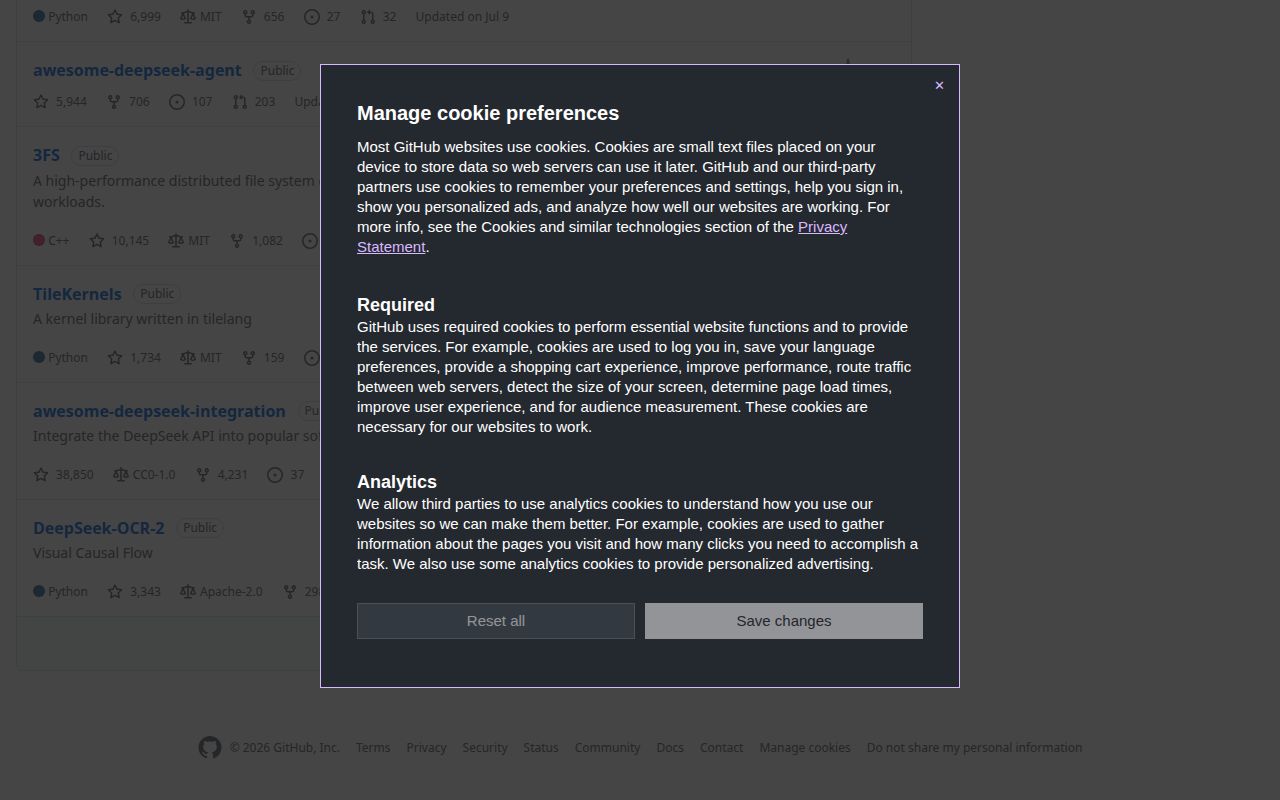The height and width of the screenshot is (800, 1280).
Task: Click the license icon in the Updated on Jul 9 row
Action: click(x=187, y=17)
